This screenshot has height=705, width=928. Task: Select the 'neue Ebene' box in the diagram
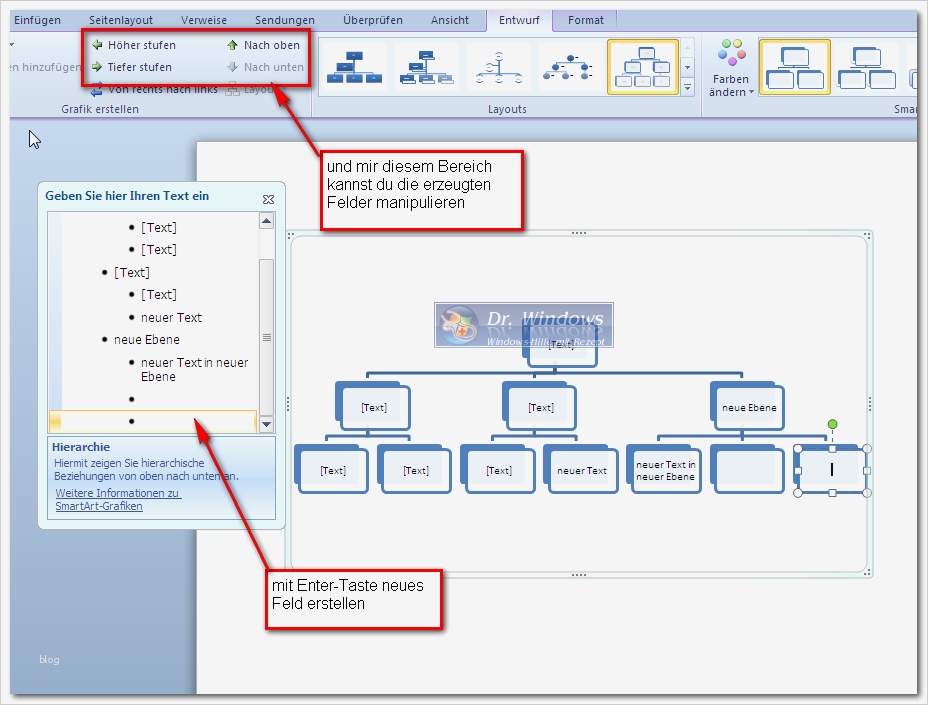749,408
